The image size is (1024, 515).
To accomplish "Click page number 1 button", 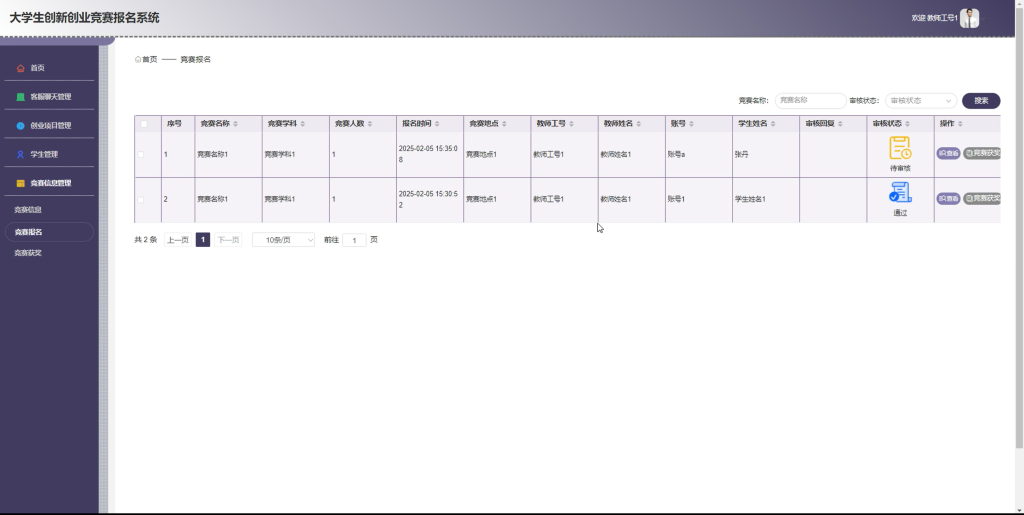I will pos(203,240).
